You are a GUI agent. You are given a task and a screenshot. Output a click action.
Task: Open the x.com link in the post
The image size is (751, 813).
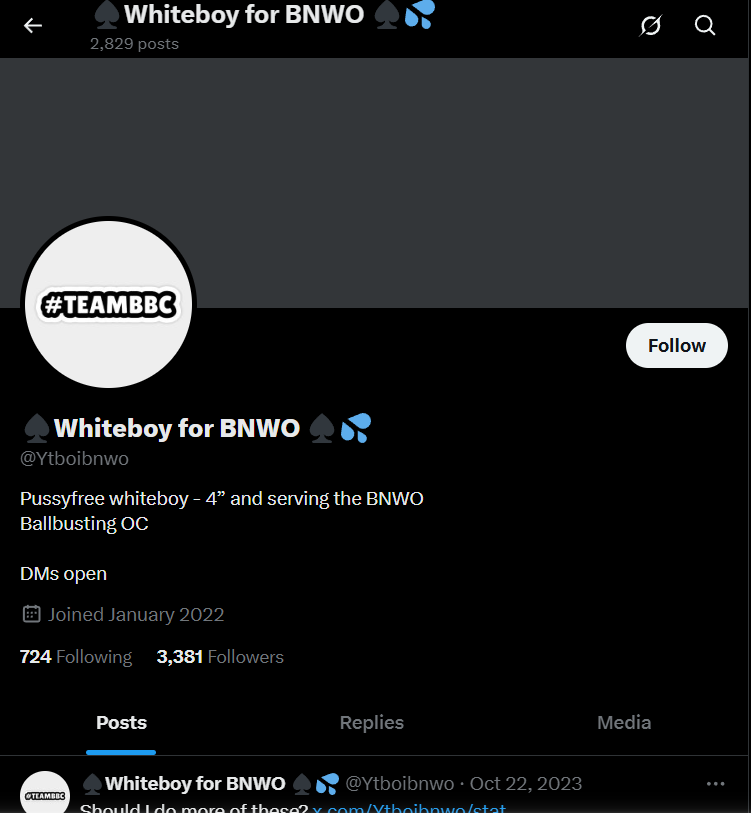click(x=409, y=807)
